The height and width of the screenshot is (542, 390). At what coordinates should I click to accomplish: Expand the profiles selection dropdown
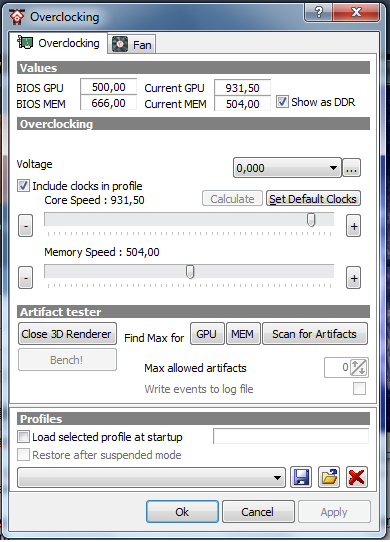pos(151,478)
